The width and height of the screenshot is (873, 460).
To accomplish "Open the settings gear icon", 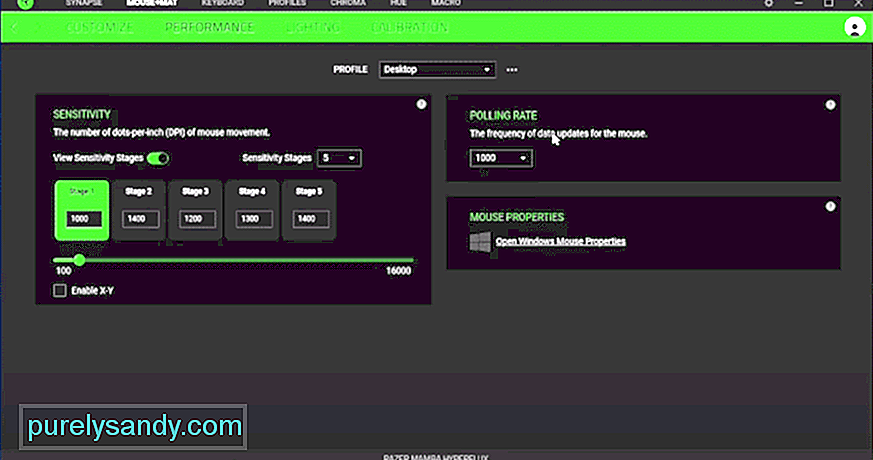I will [x=768, y=3].
